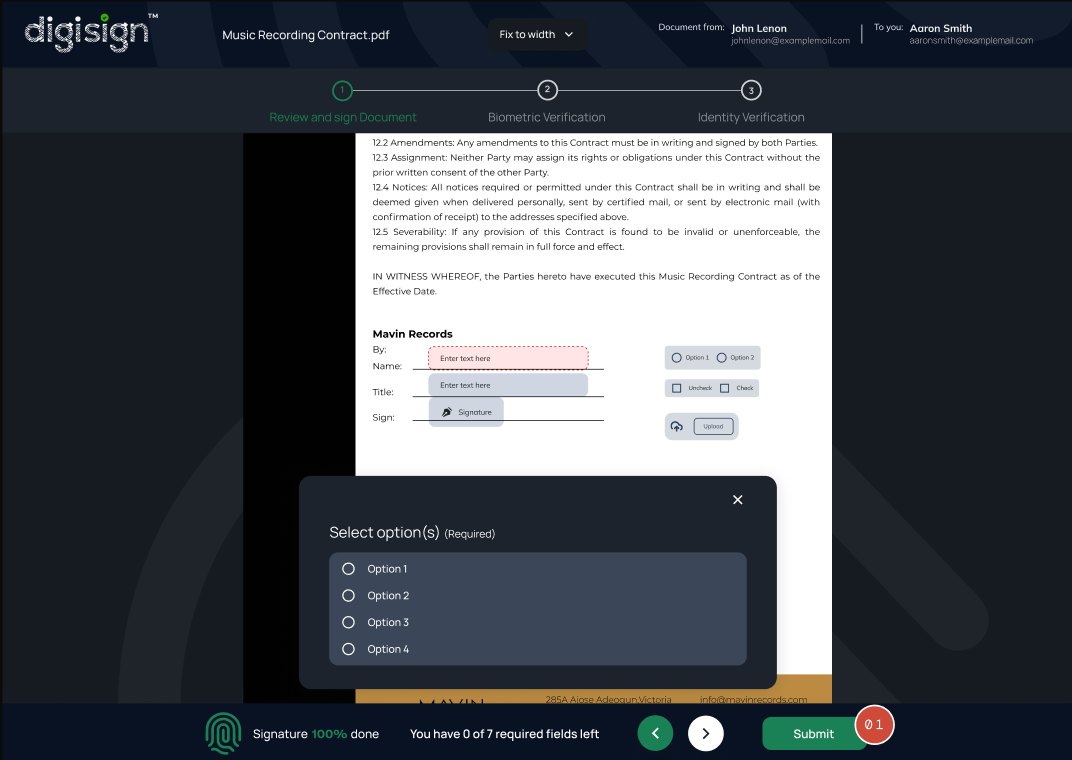This screenshot has width=1072, height=760.
Task: Click the info@mavinrecords.com footer email
Action: click(753, 699)
